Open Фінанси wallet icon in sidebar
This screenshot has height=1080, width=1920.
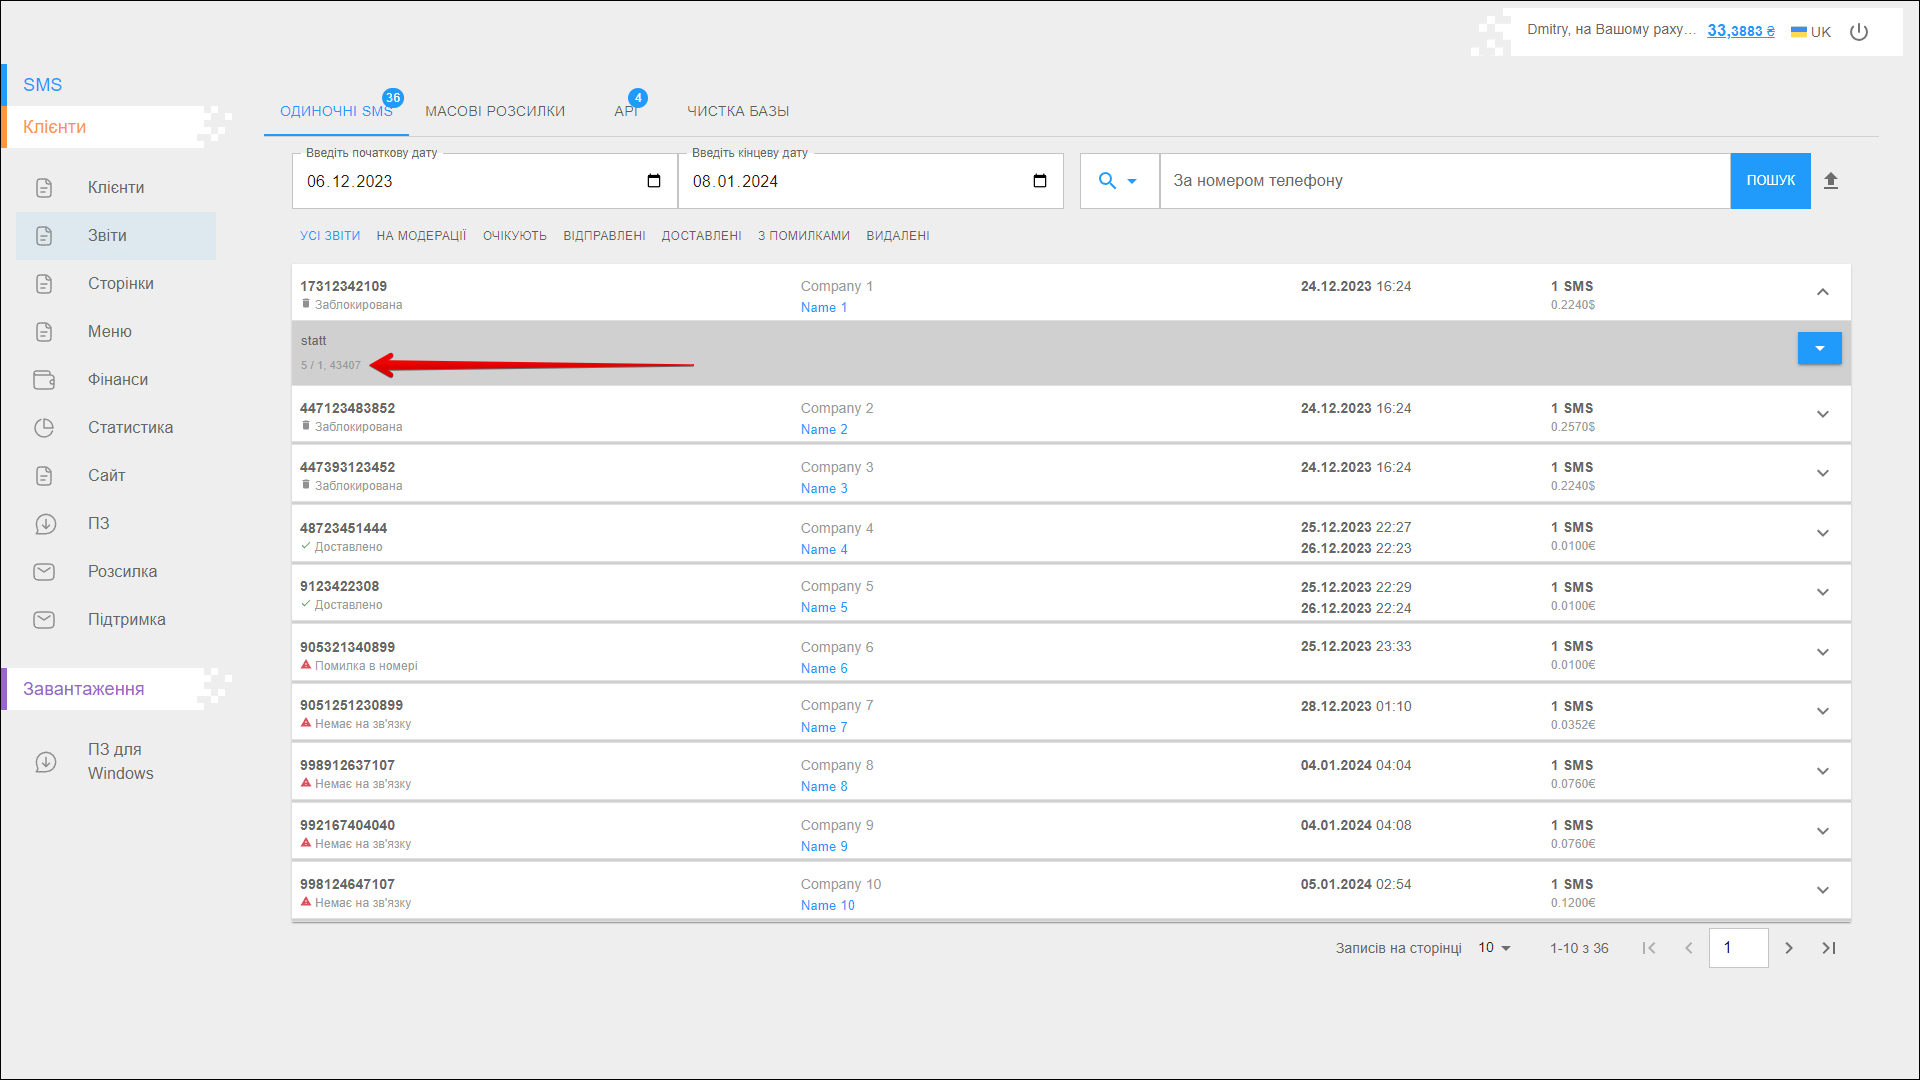click(x=44, y=380)
